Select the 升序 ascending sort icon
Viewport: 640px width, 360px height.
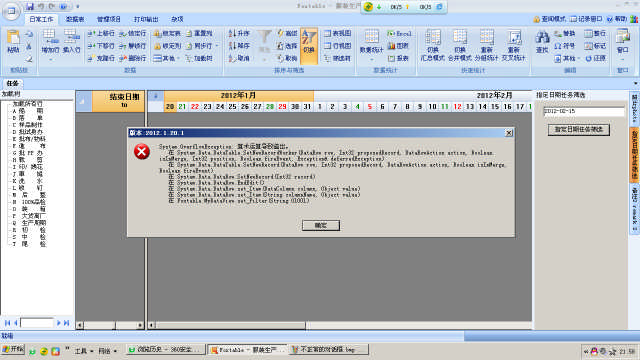coord(239,33)
